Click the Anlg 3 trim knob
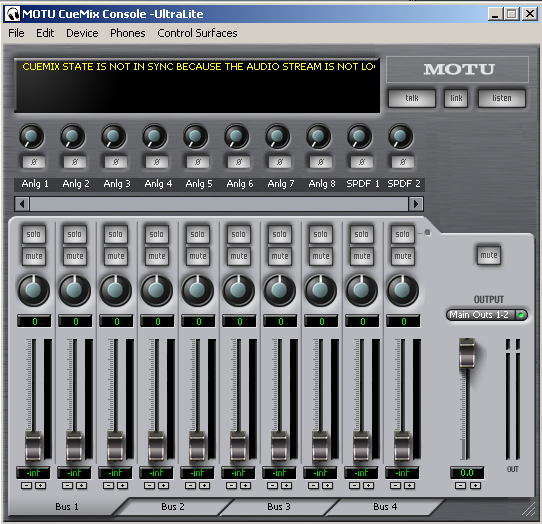Screen dimensions: 542x524 (x=114, y=137)
